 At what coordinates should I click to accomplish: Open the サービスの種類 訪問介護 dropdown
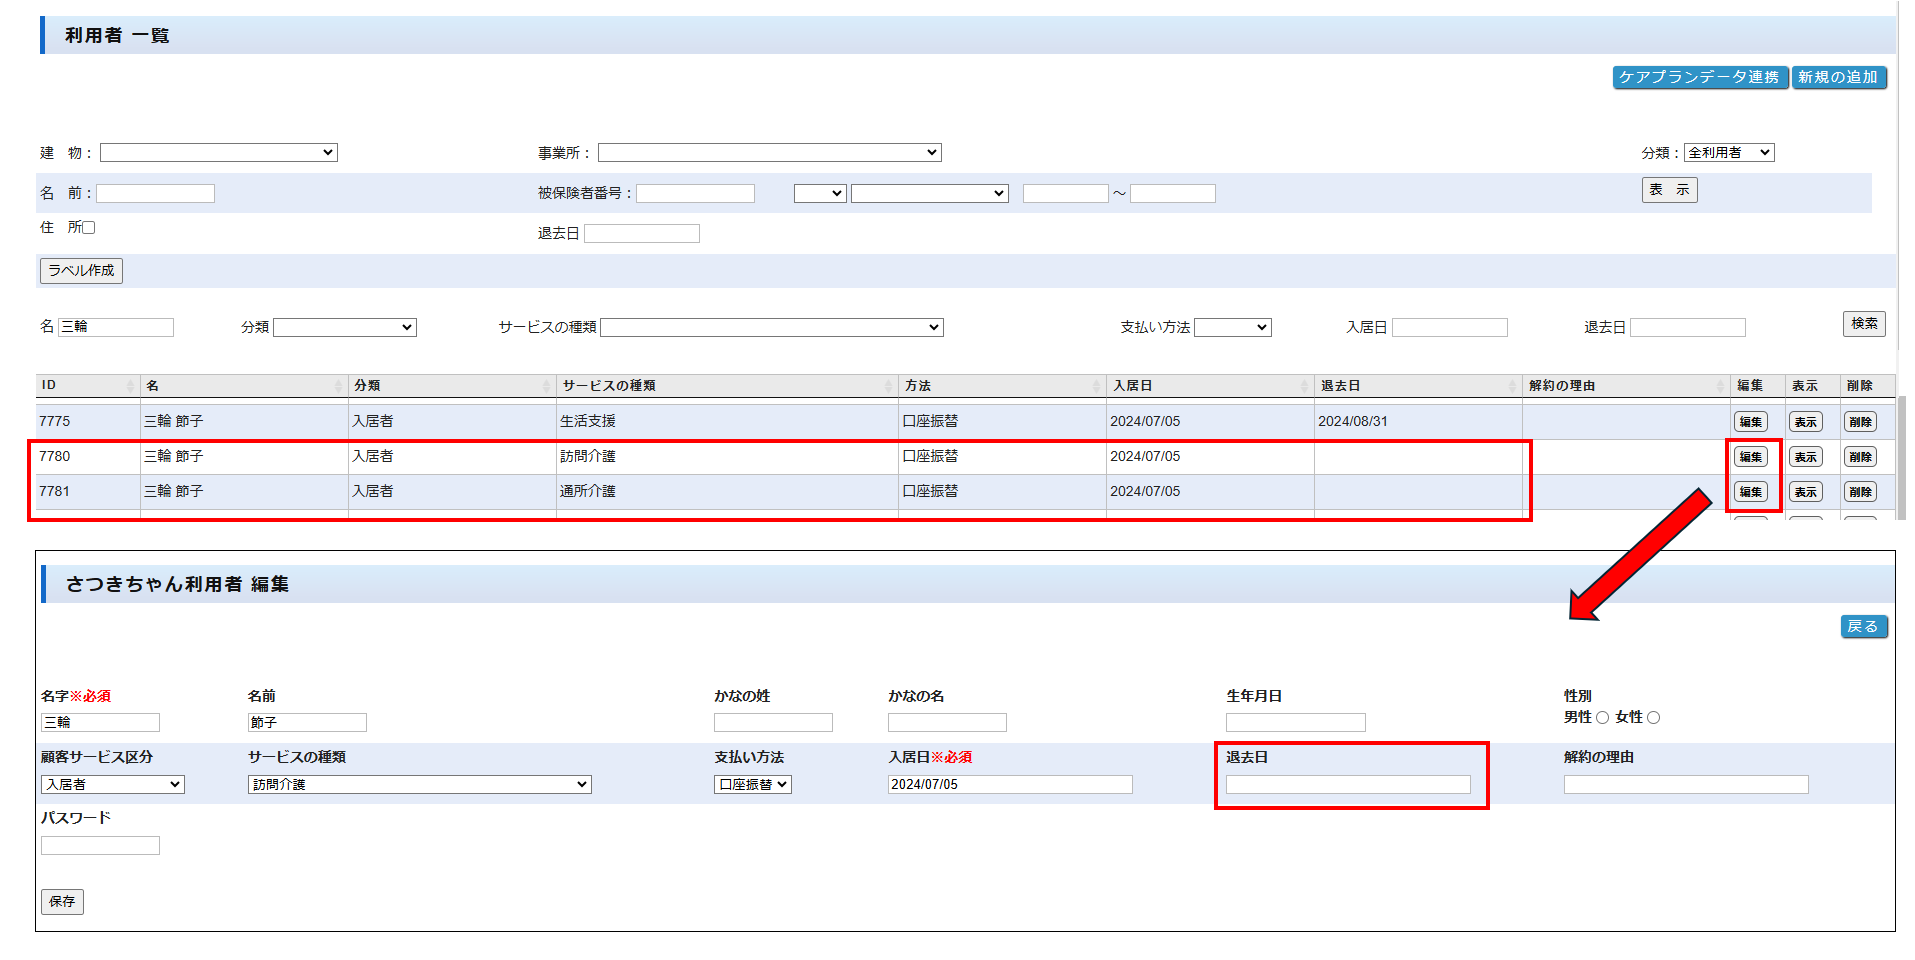[x=419, y=785]
